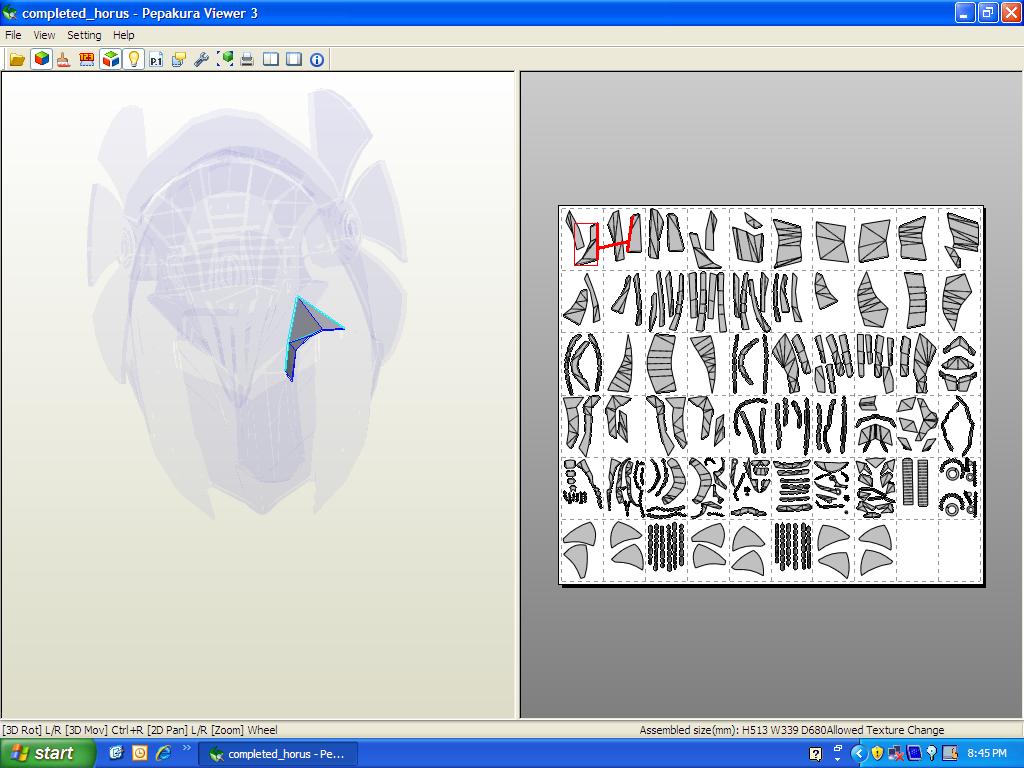This screenshot has width=1024, height=768.
Task: Click the blue info icon in the toolbar
Action: [317, 59]
